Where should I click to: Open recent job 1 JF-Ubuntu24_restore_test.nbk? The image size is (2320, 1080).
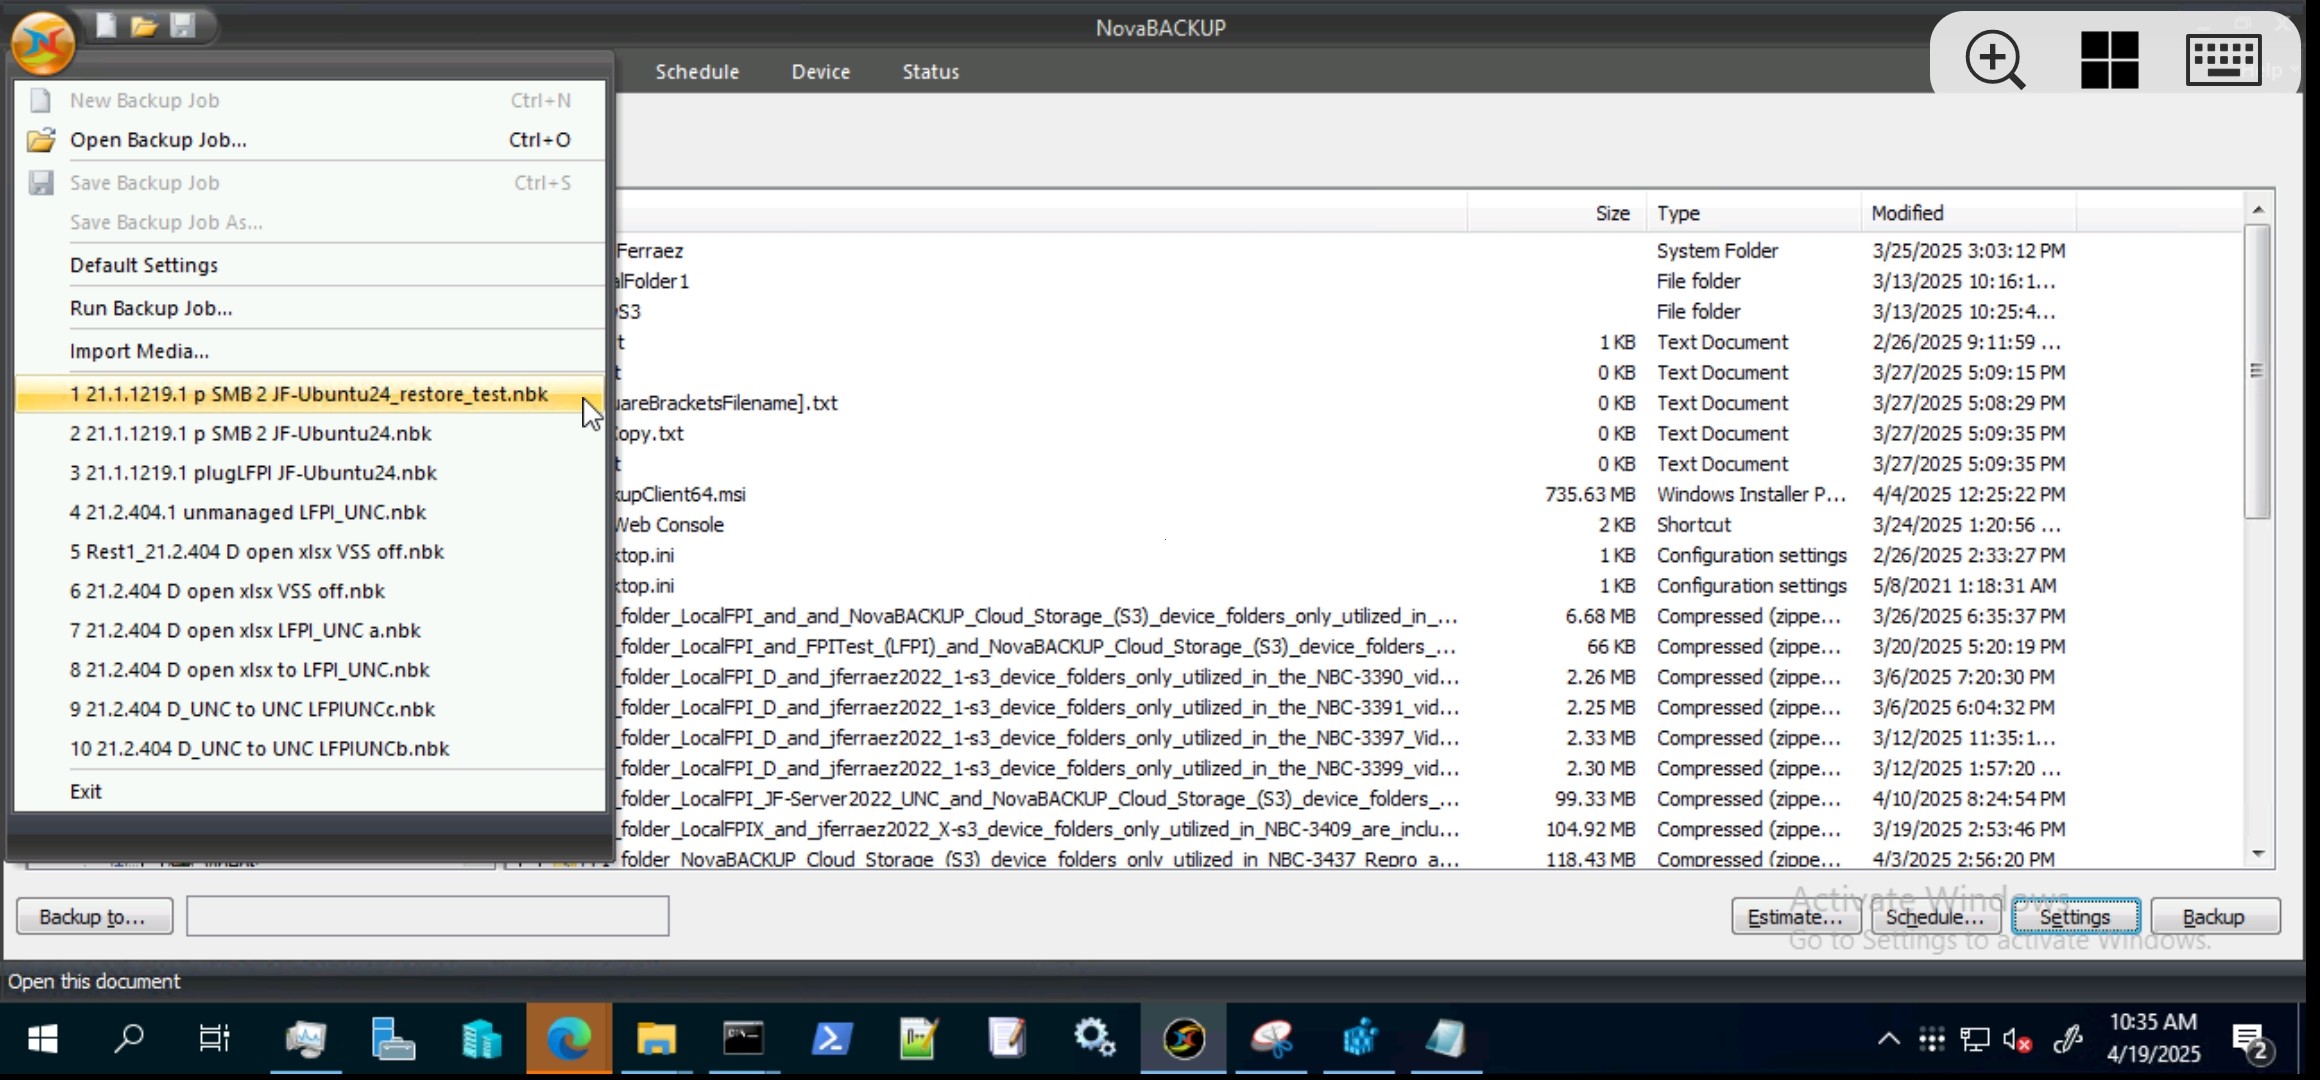310,394
